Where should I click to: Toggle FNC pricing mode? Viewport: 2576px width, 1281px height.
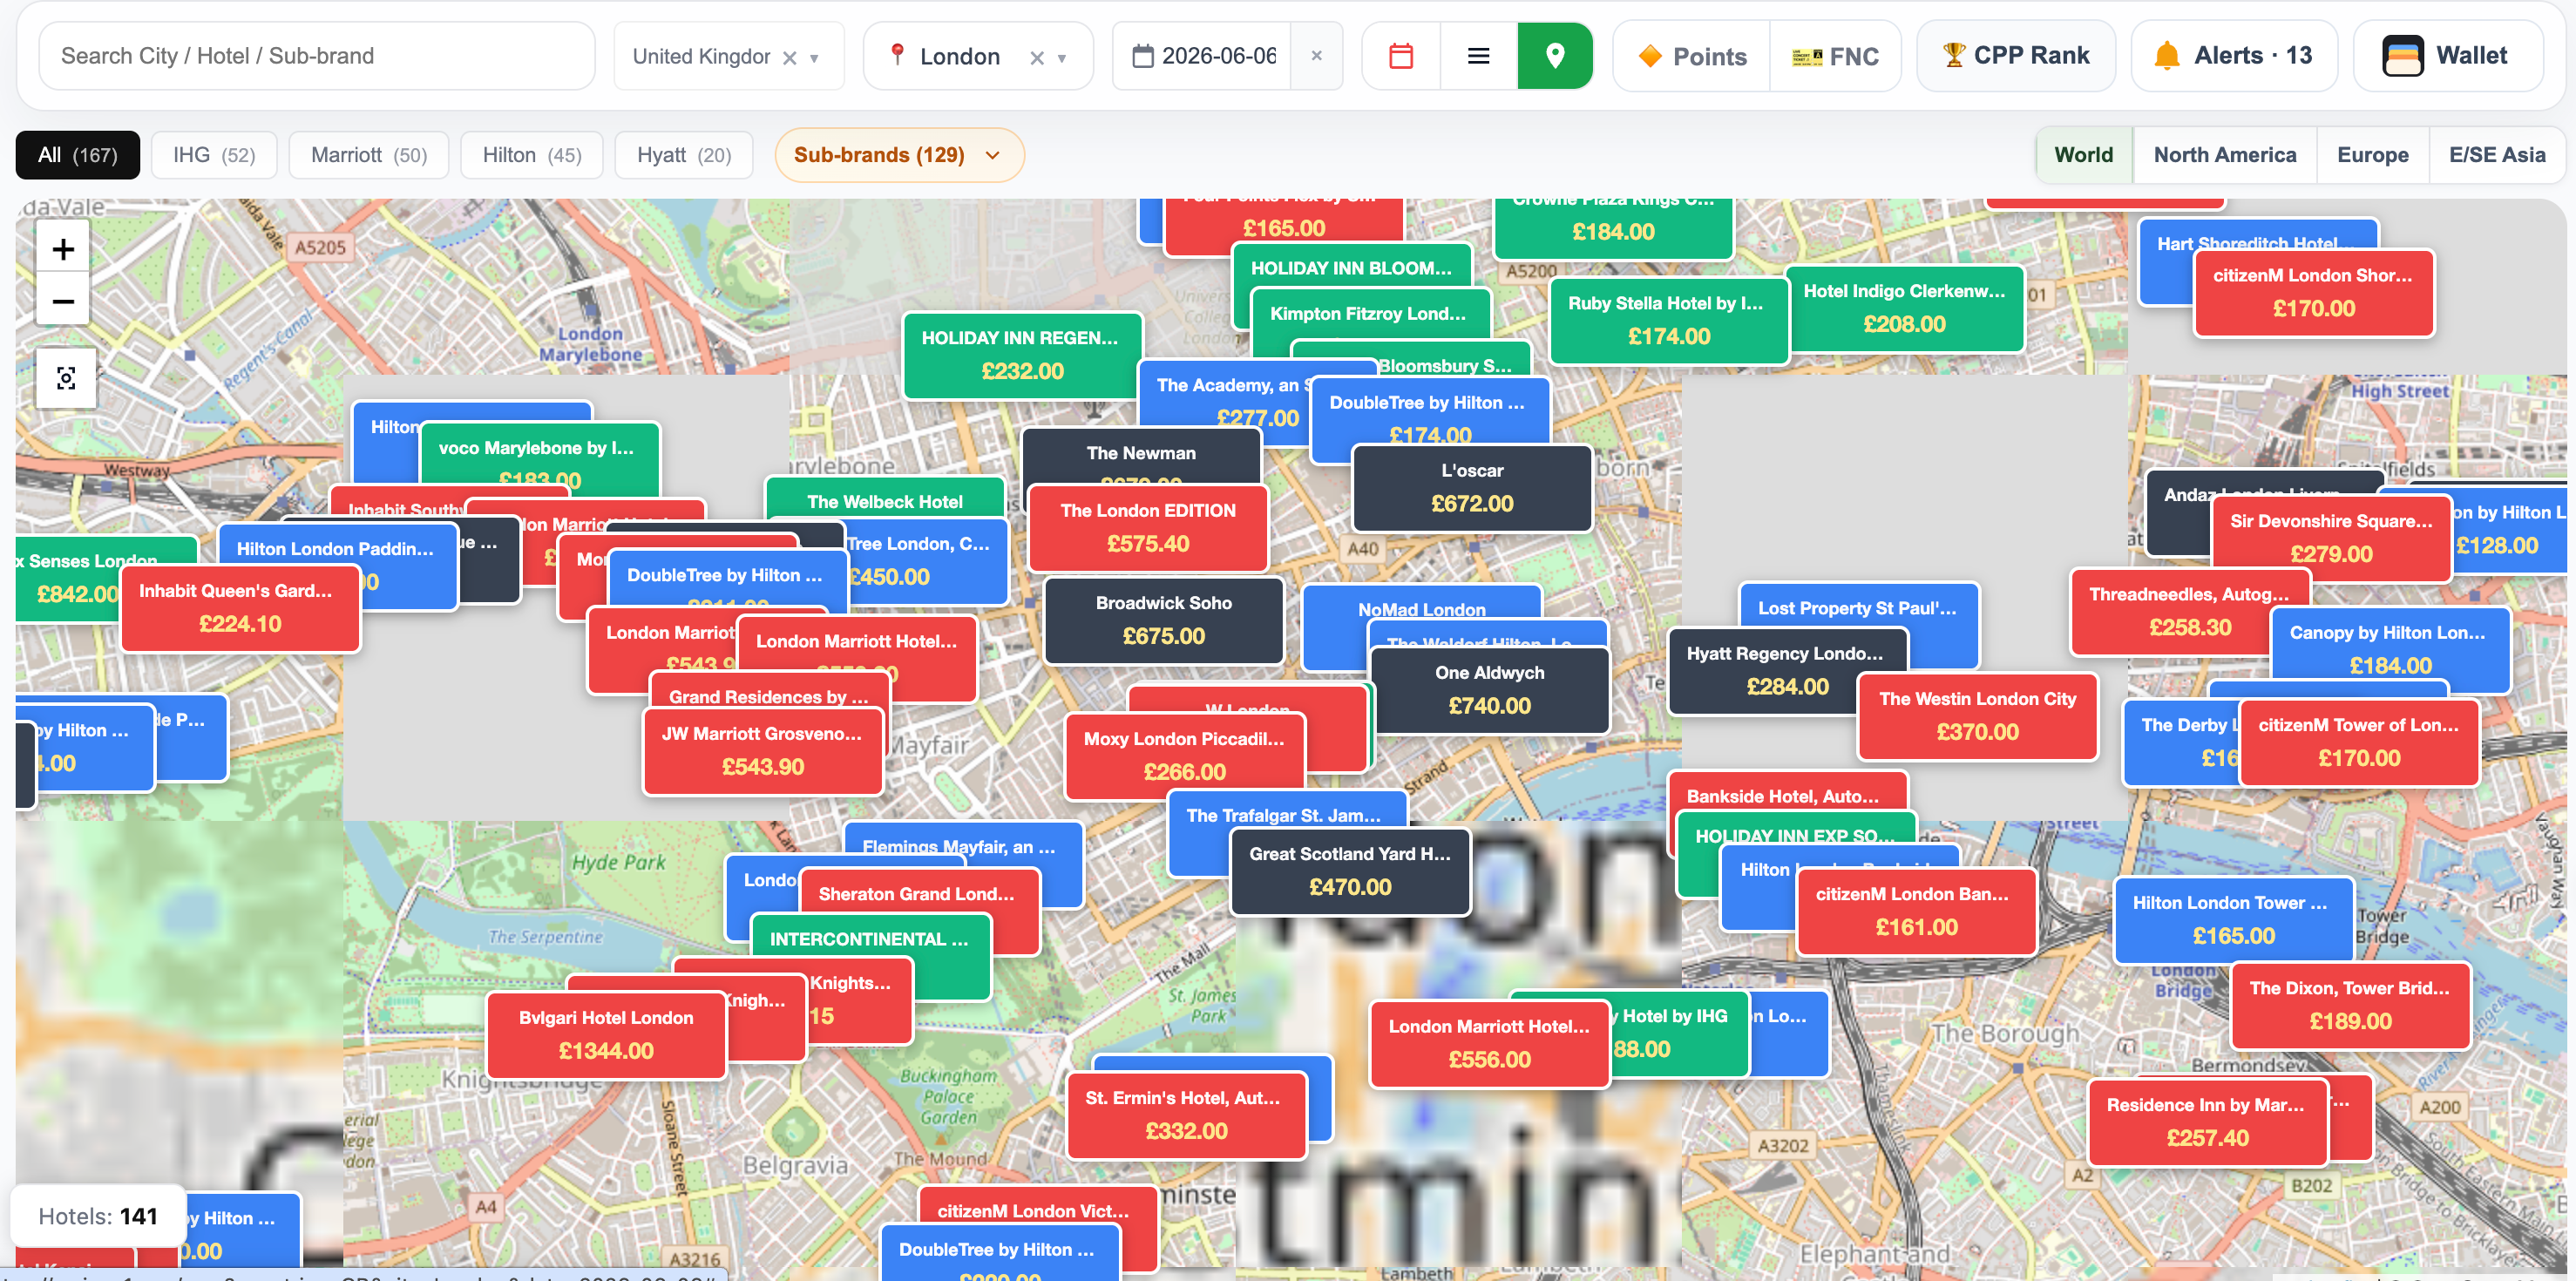point(1835,56)
